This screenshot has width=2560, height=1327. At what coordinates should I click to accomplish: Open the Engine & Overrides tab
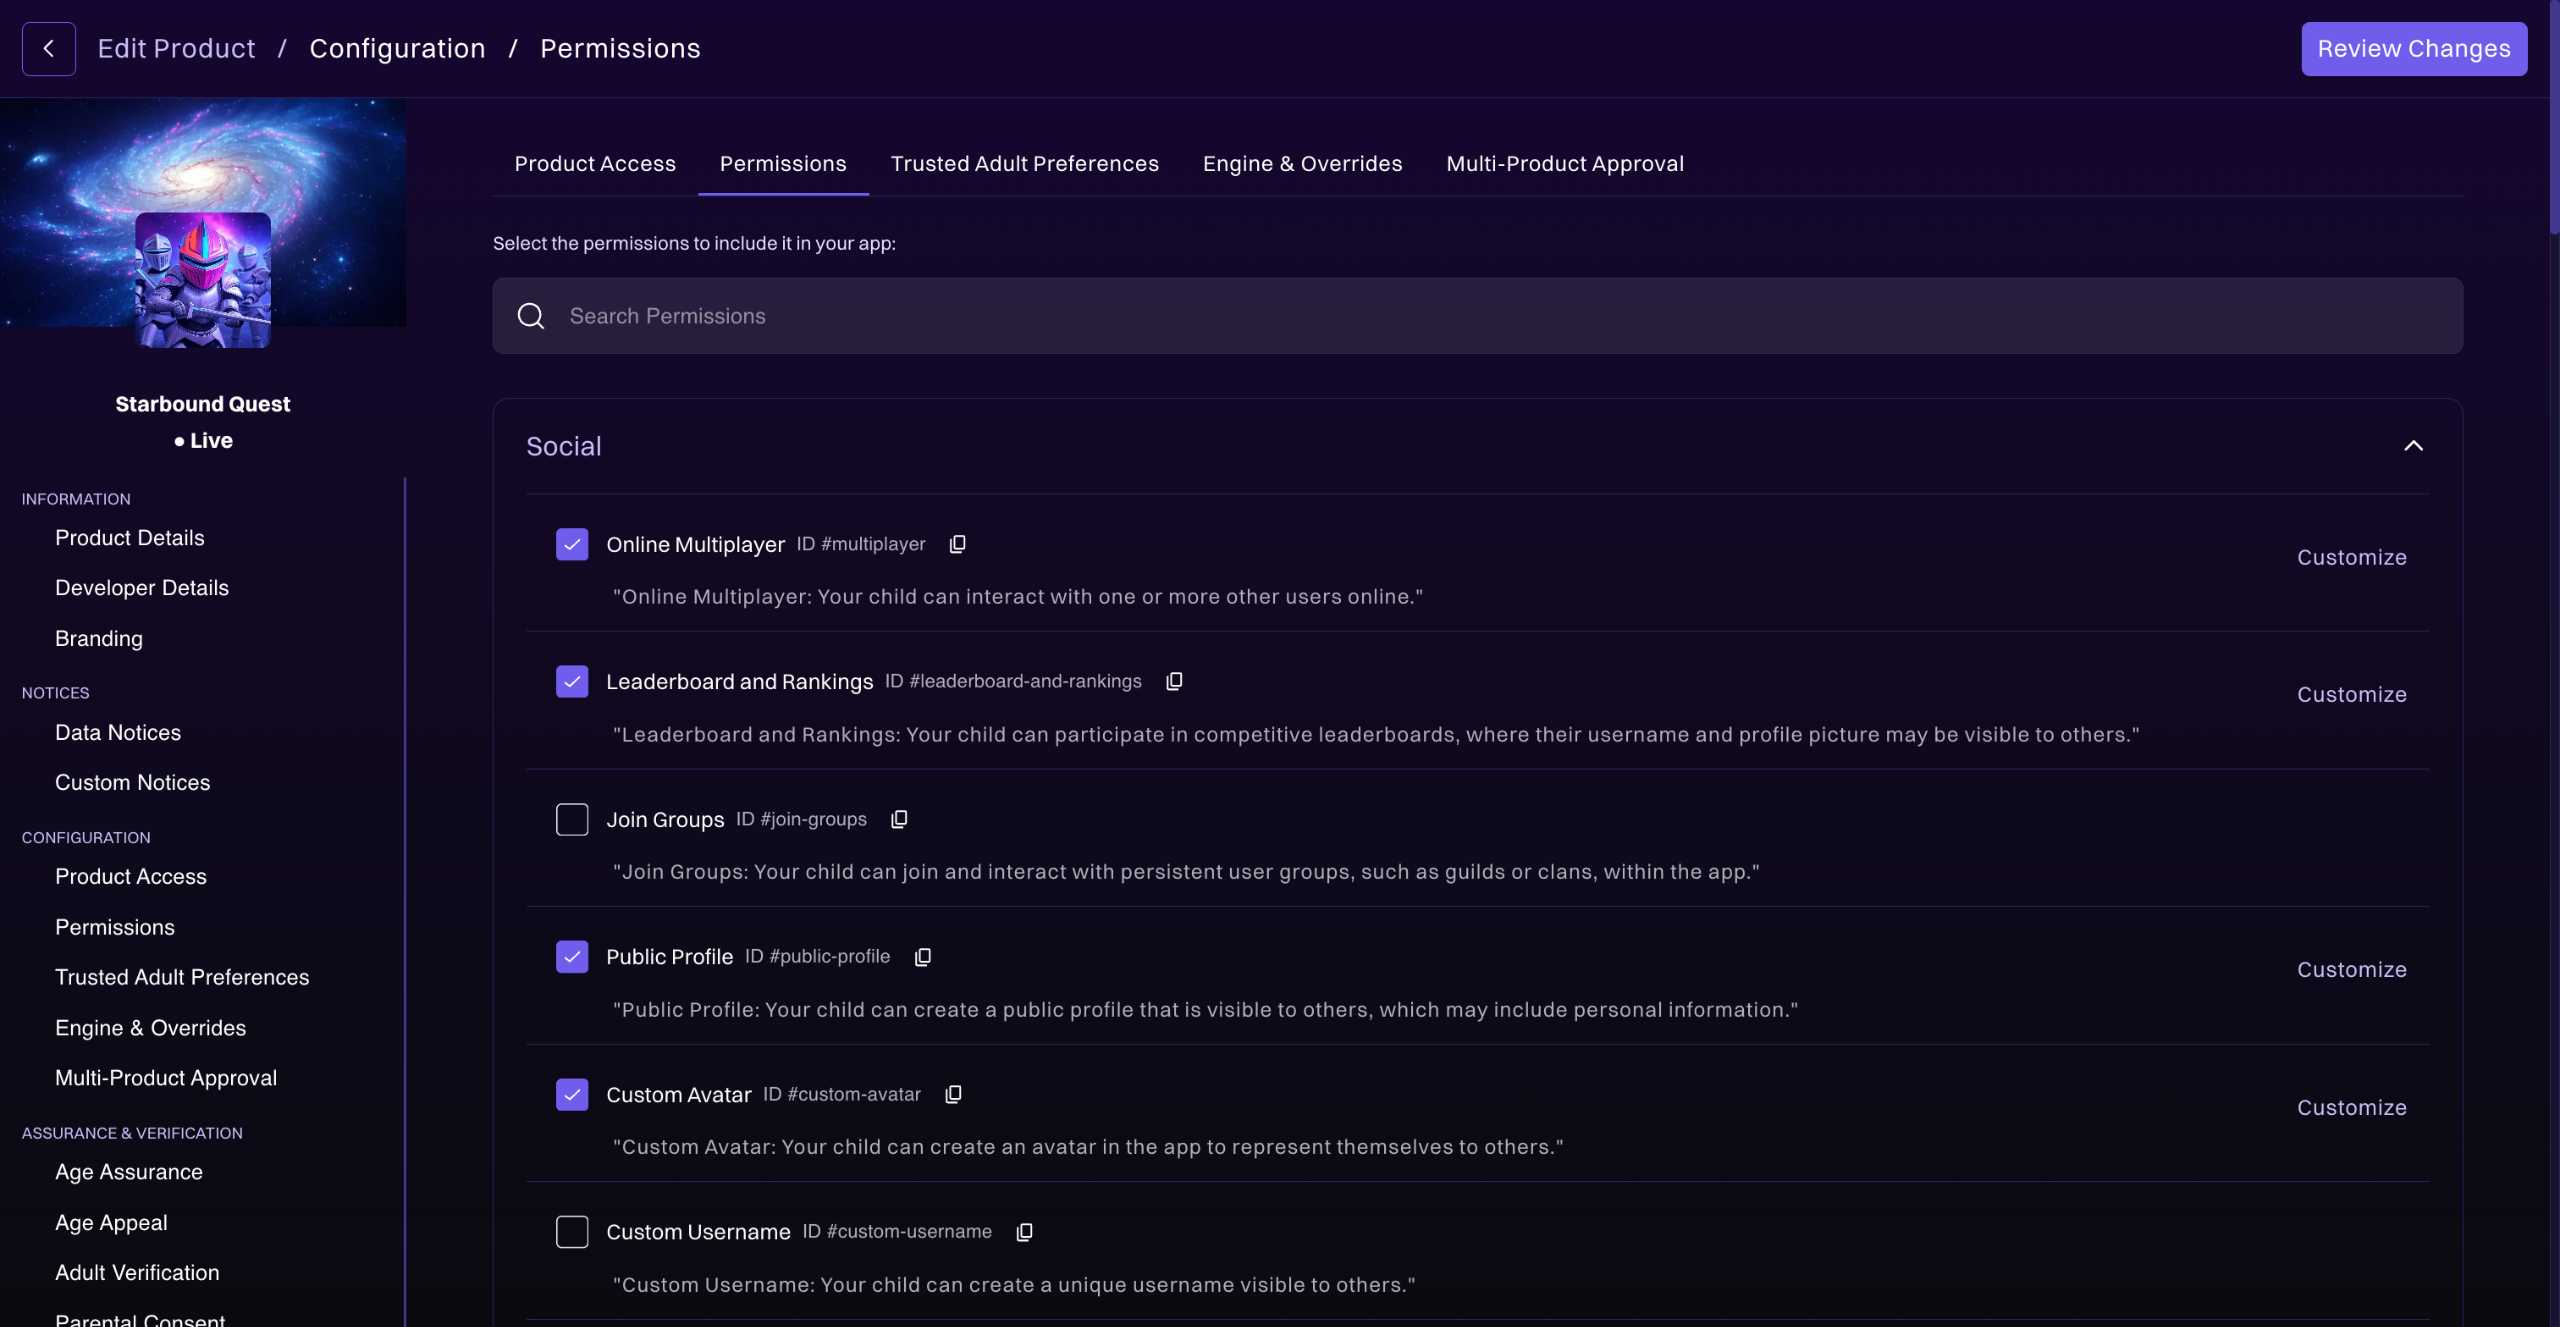(x=1302, y=164)
